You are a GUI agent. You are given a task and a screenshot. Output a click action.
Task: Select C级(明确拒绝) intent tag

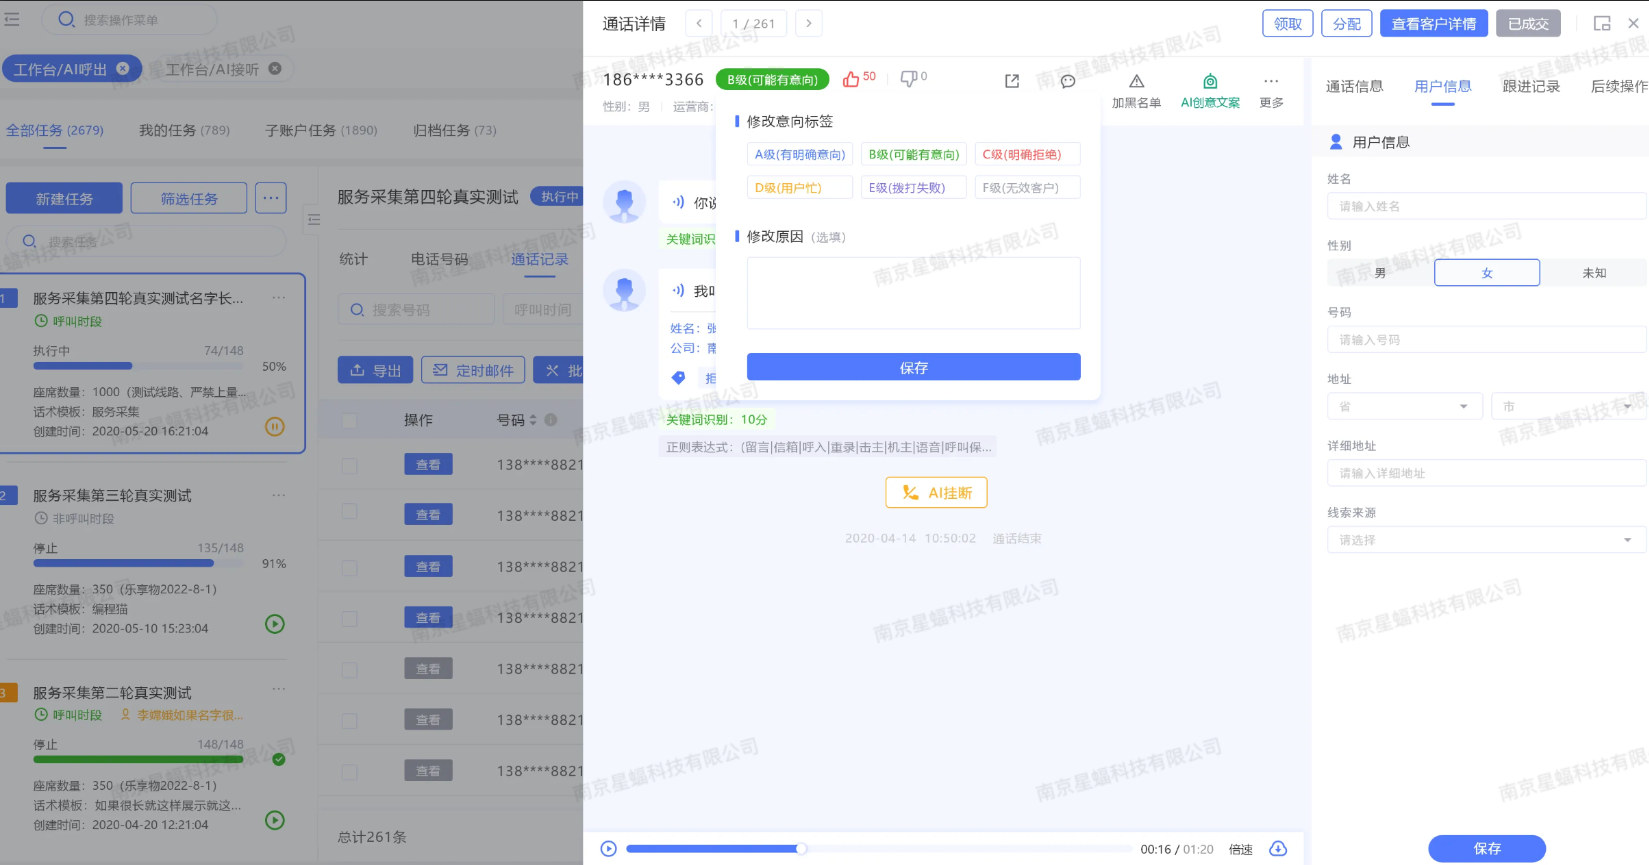coord(1026,155)
